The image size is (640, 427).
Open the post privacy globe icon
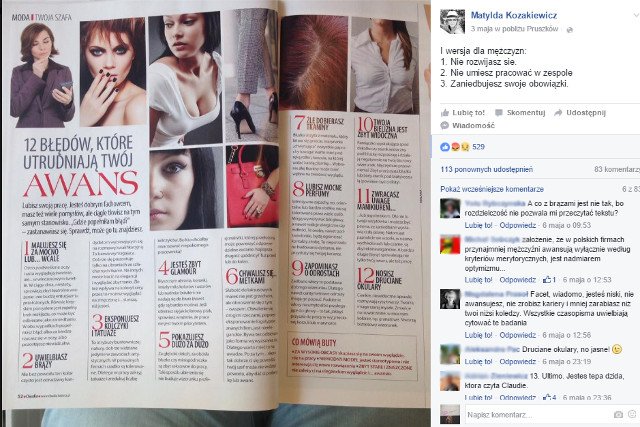570,29
